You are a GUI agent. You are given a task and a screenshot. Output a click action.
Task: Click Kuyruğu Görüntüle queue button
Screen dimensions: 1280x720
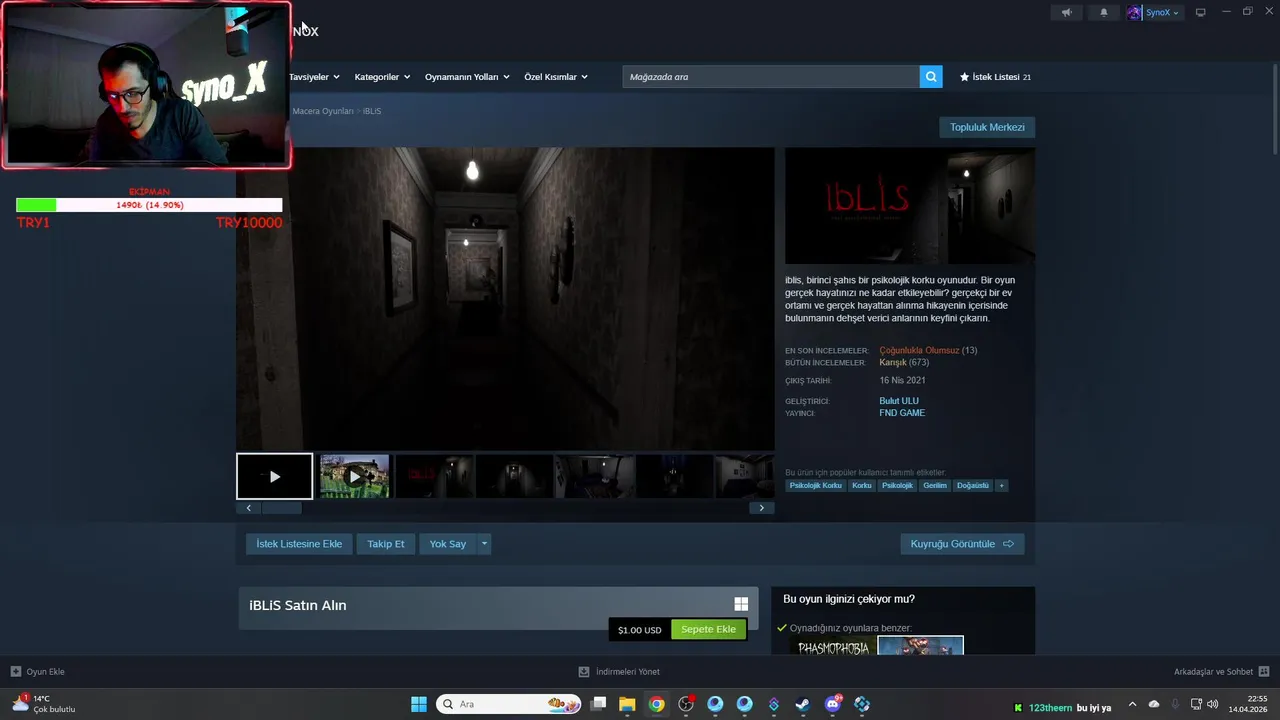[x=962, y=544]
